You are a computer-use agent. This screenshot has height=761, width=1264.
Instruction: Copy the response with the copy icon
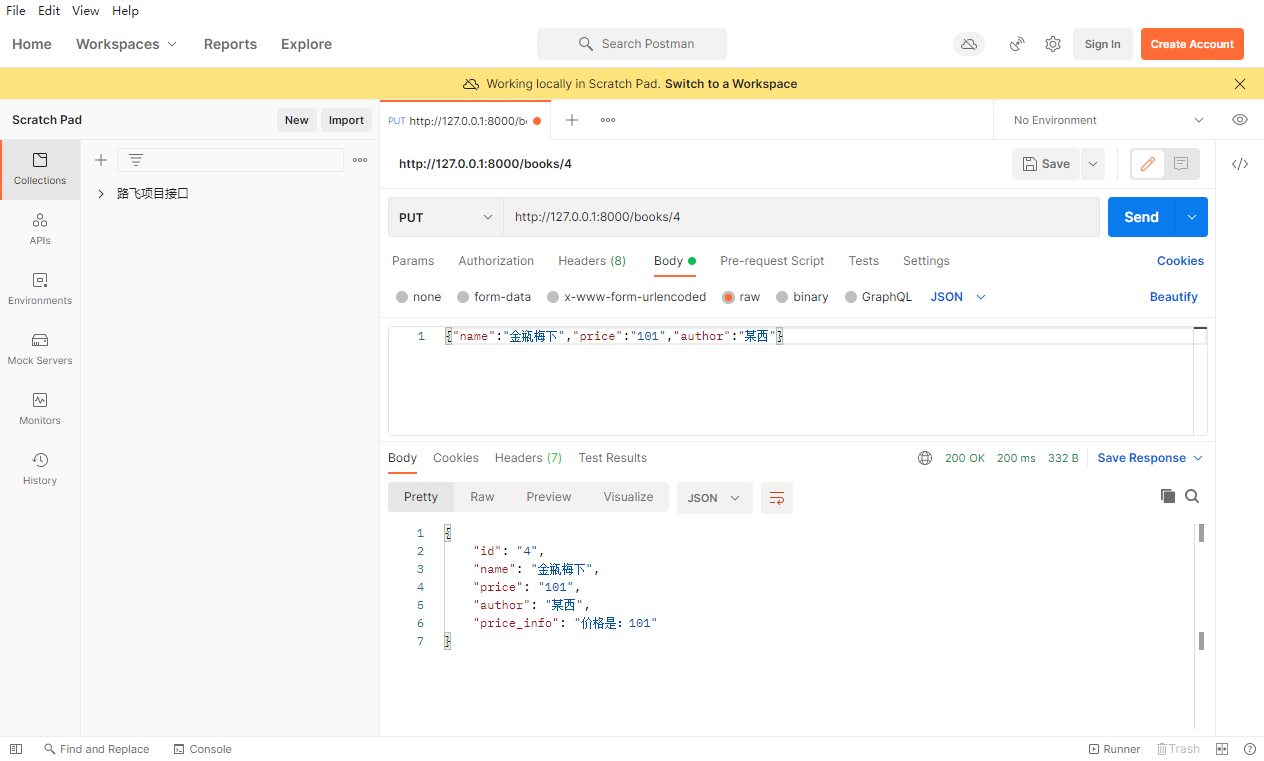click(1167, 496)
